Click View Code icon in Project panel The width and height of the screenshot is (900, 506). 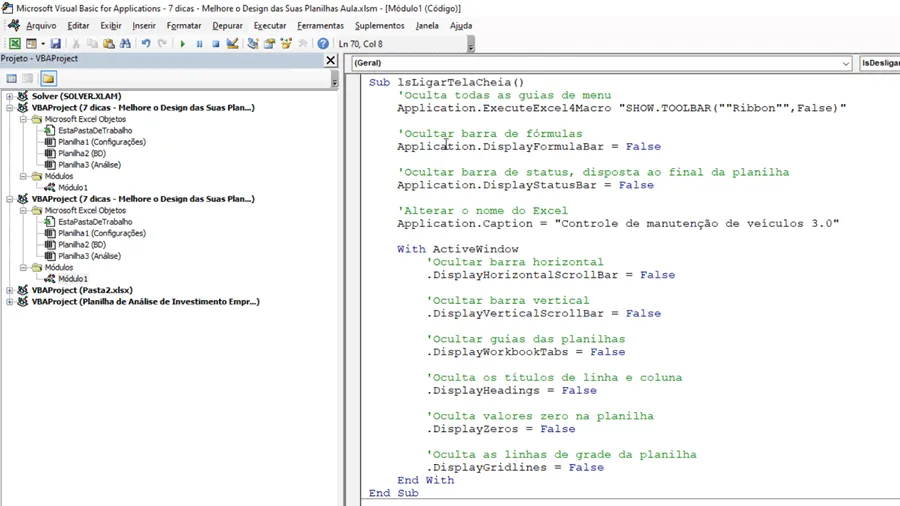click(x=11, y=79)
